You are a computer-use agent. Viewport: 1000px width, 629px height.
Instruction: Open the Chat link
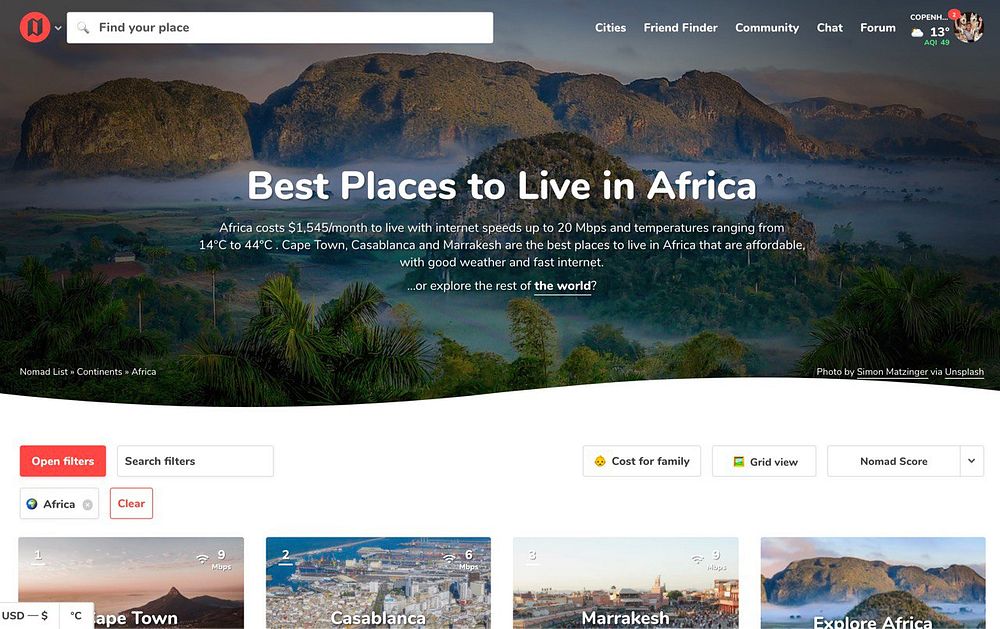coord(829,27)
